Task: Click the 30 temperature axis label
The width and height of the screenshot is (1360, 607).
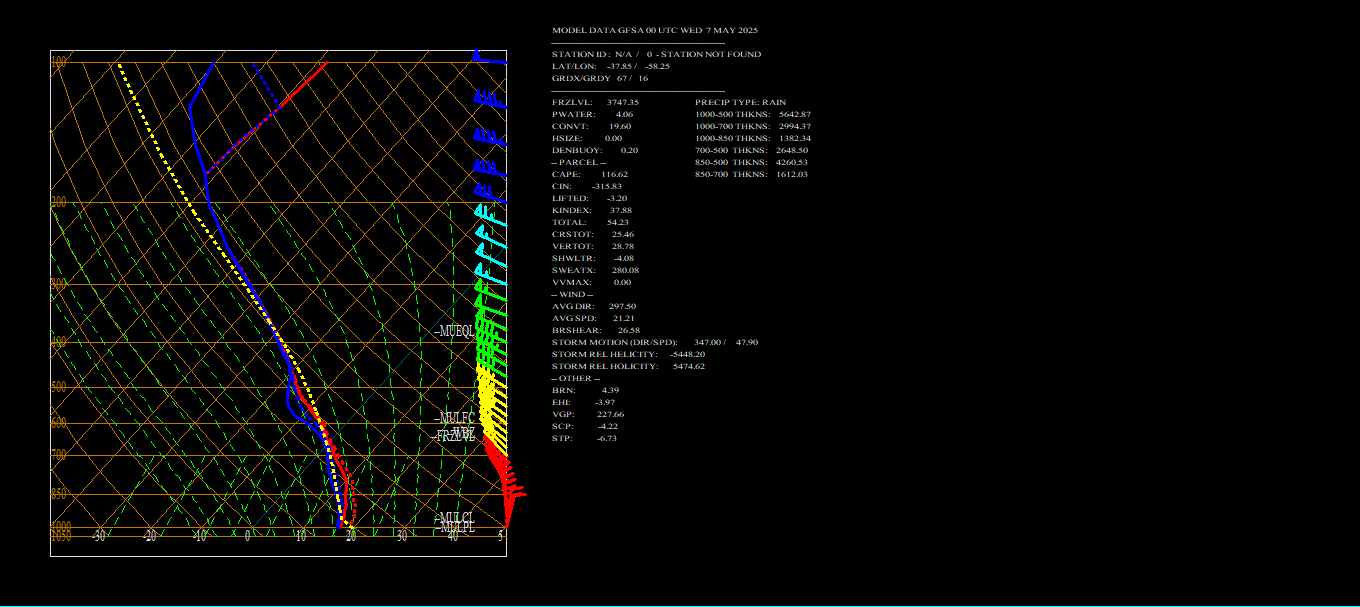Action: (402, 536)
